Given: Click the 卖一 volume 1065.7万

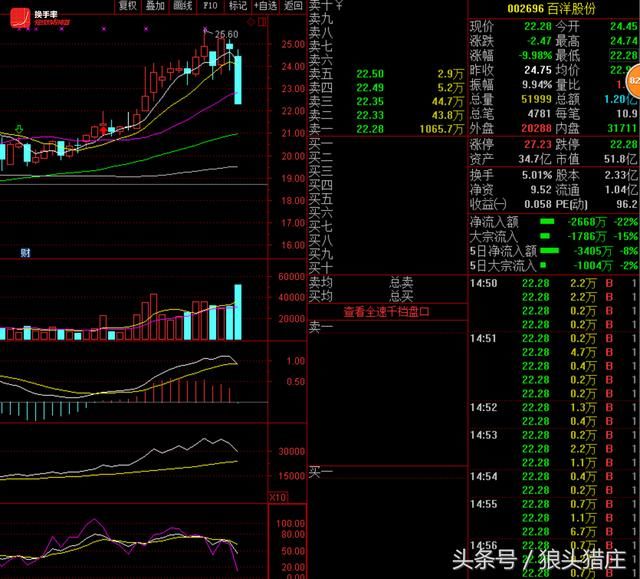Looking at the screenshot, I should click(442, 129).
